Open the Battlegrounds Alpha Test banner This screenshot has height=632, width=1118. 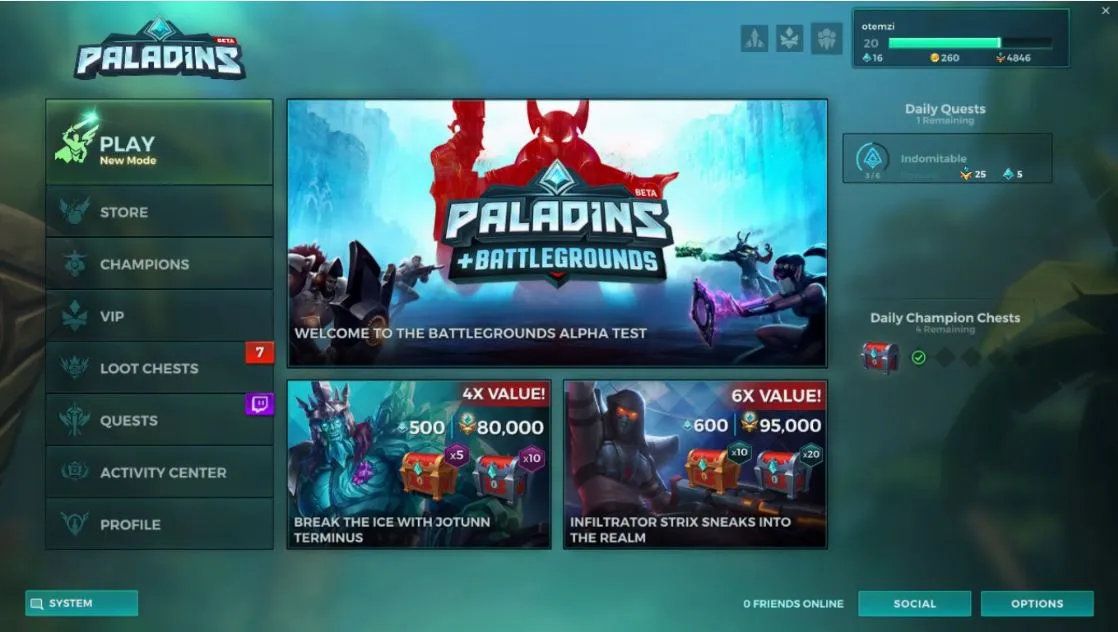click(x=557, y=233)
